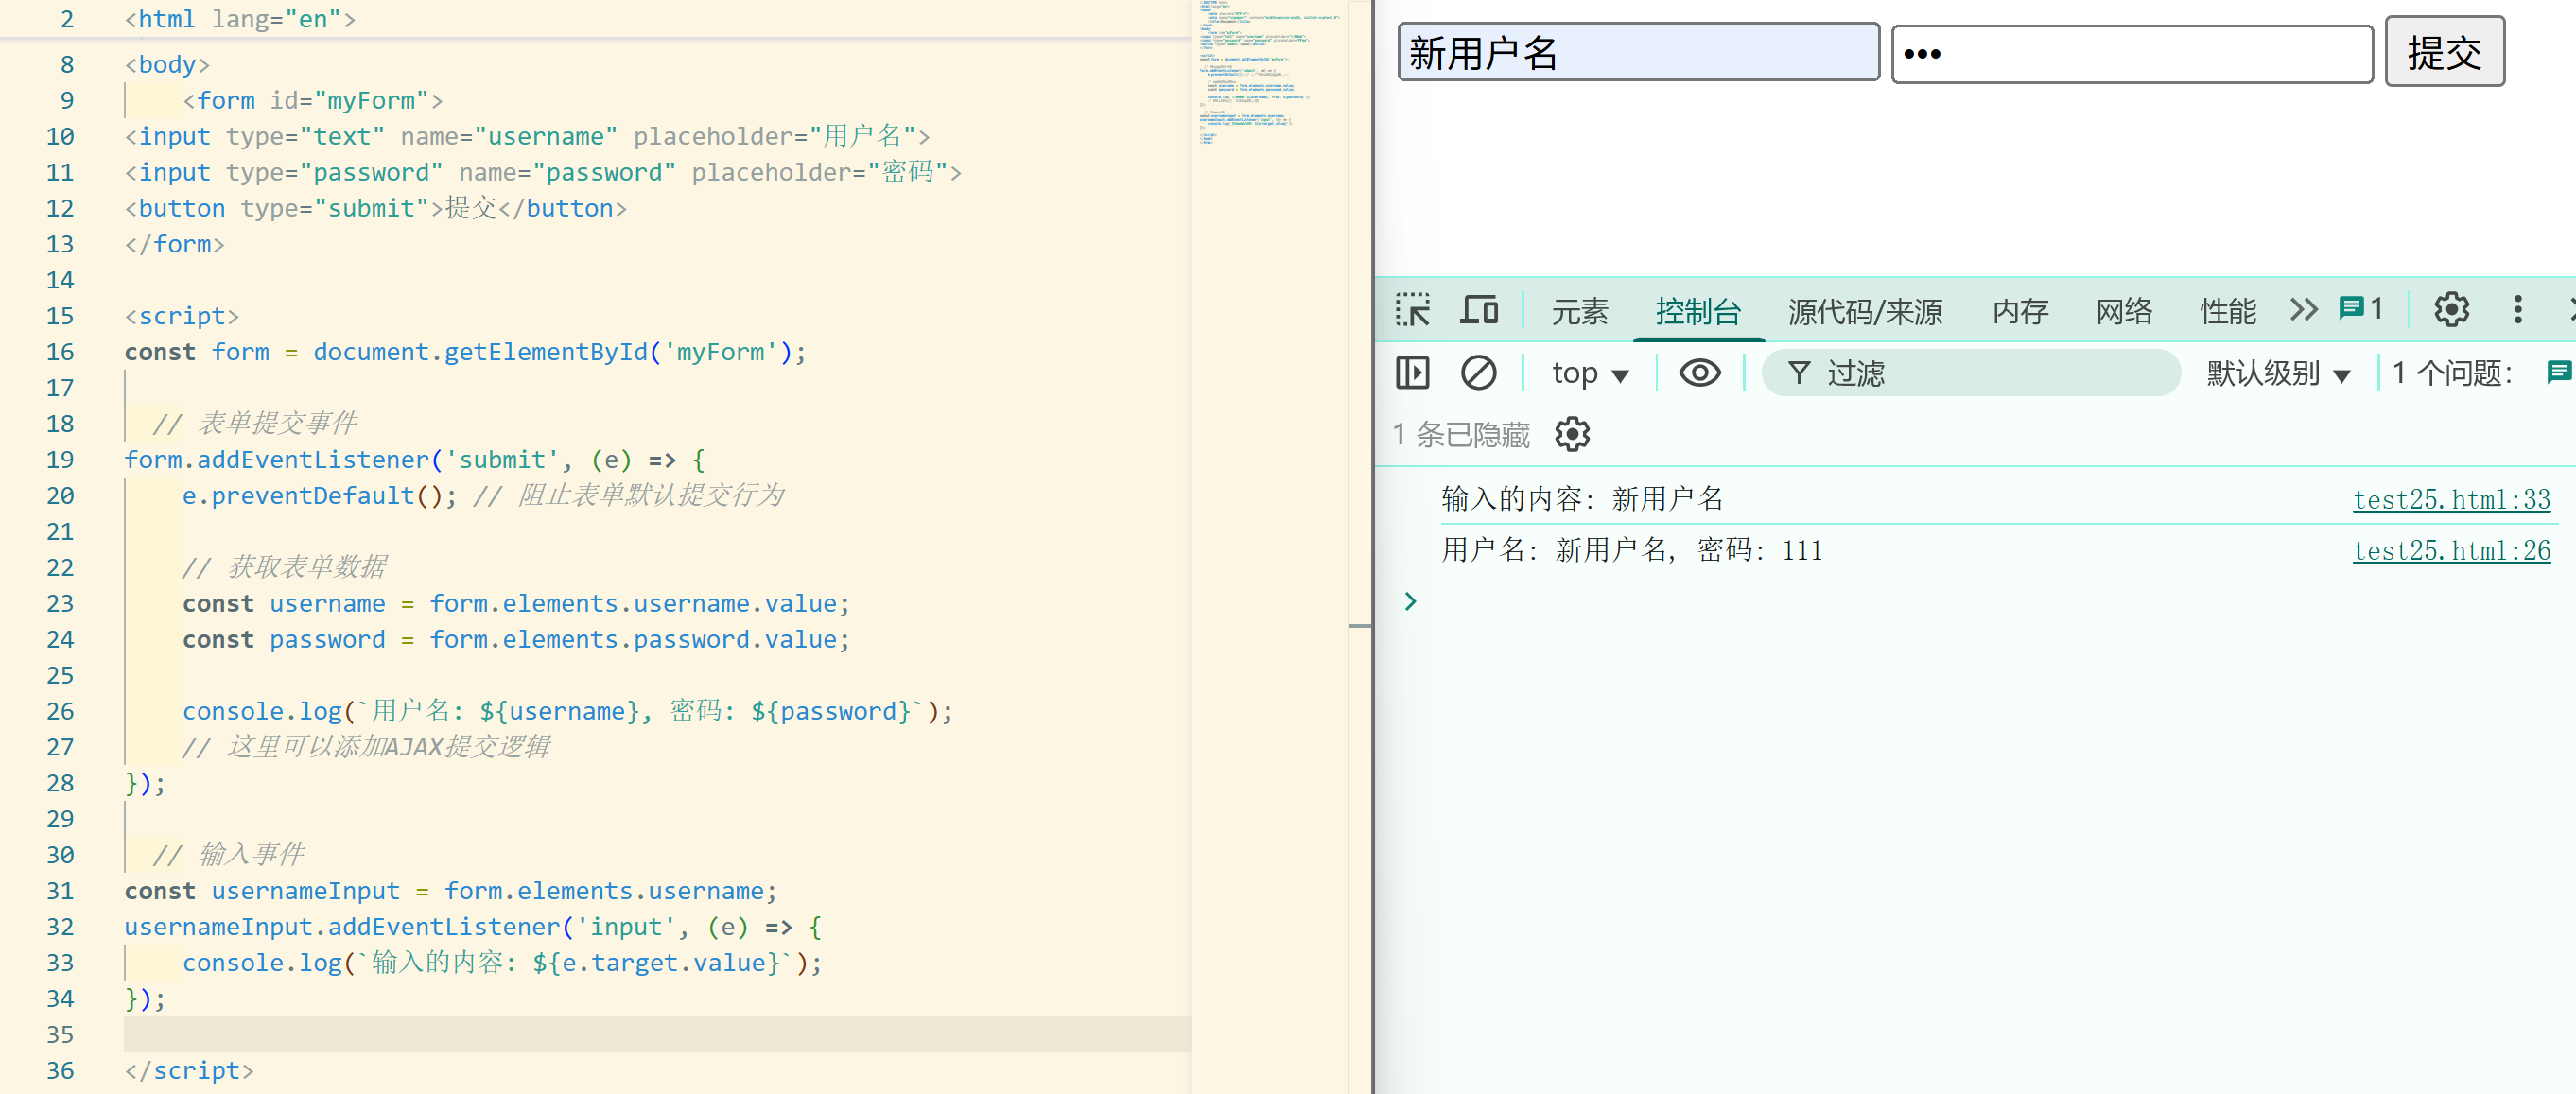Switch to the 内存 tab

pyautogui.click(x=2020, y=312)
